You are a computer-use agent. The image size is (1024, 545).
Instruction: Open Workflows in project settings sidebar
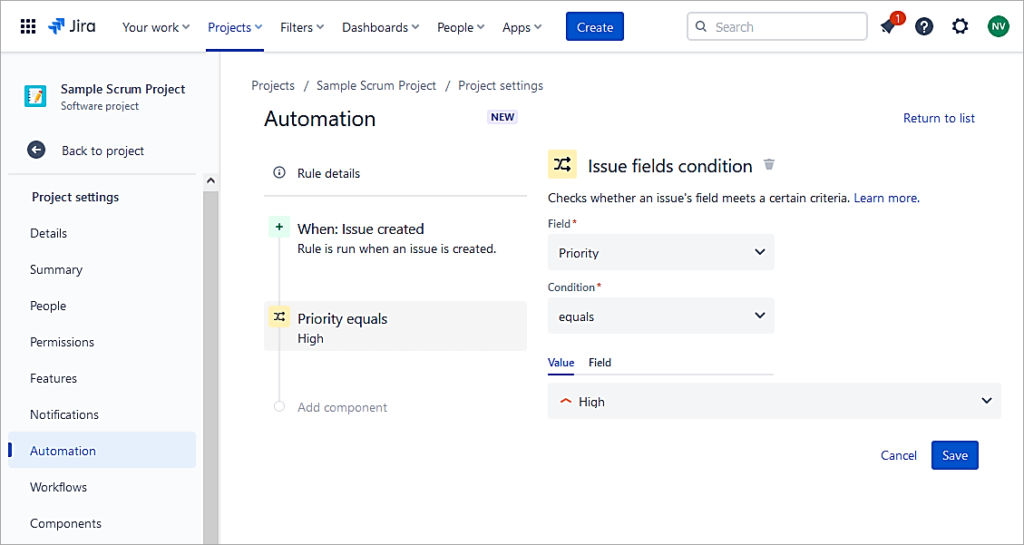coord(58,487)
